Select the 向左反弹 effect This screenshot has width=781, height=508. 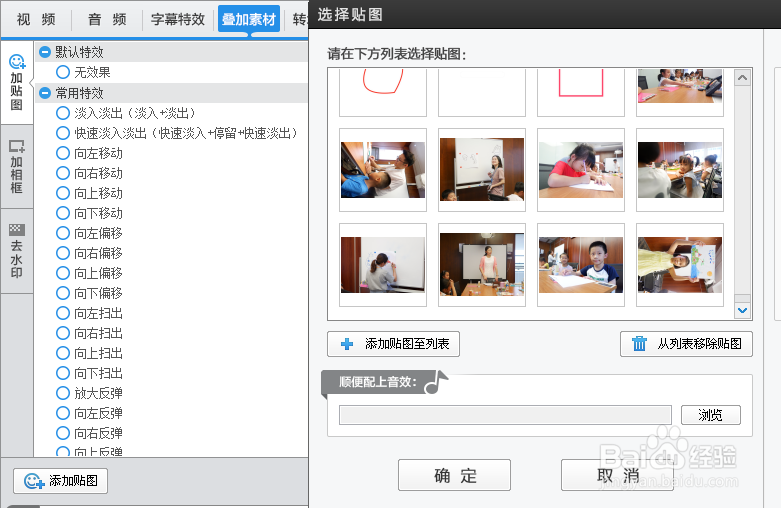(63, 413)
